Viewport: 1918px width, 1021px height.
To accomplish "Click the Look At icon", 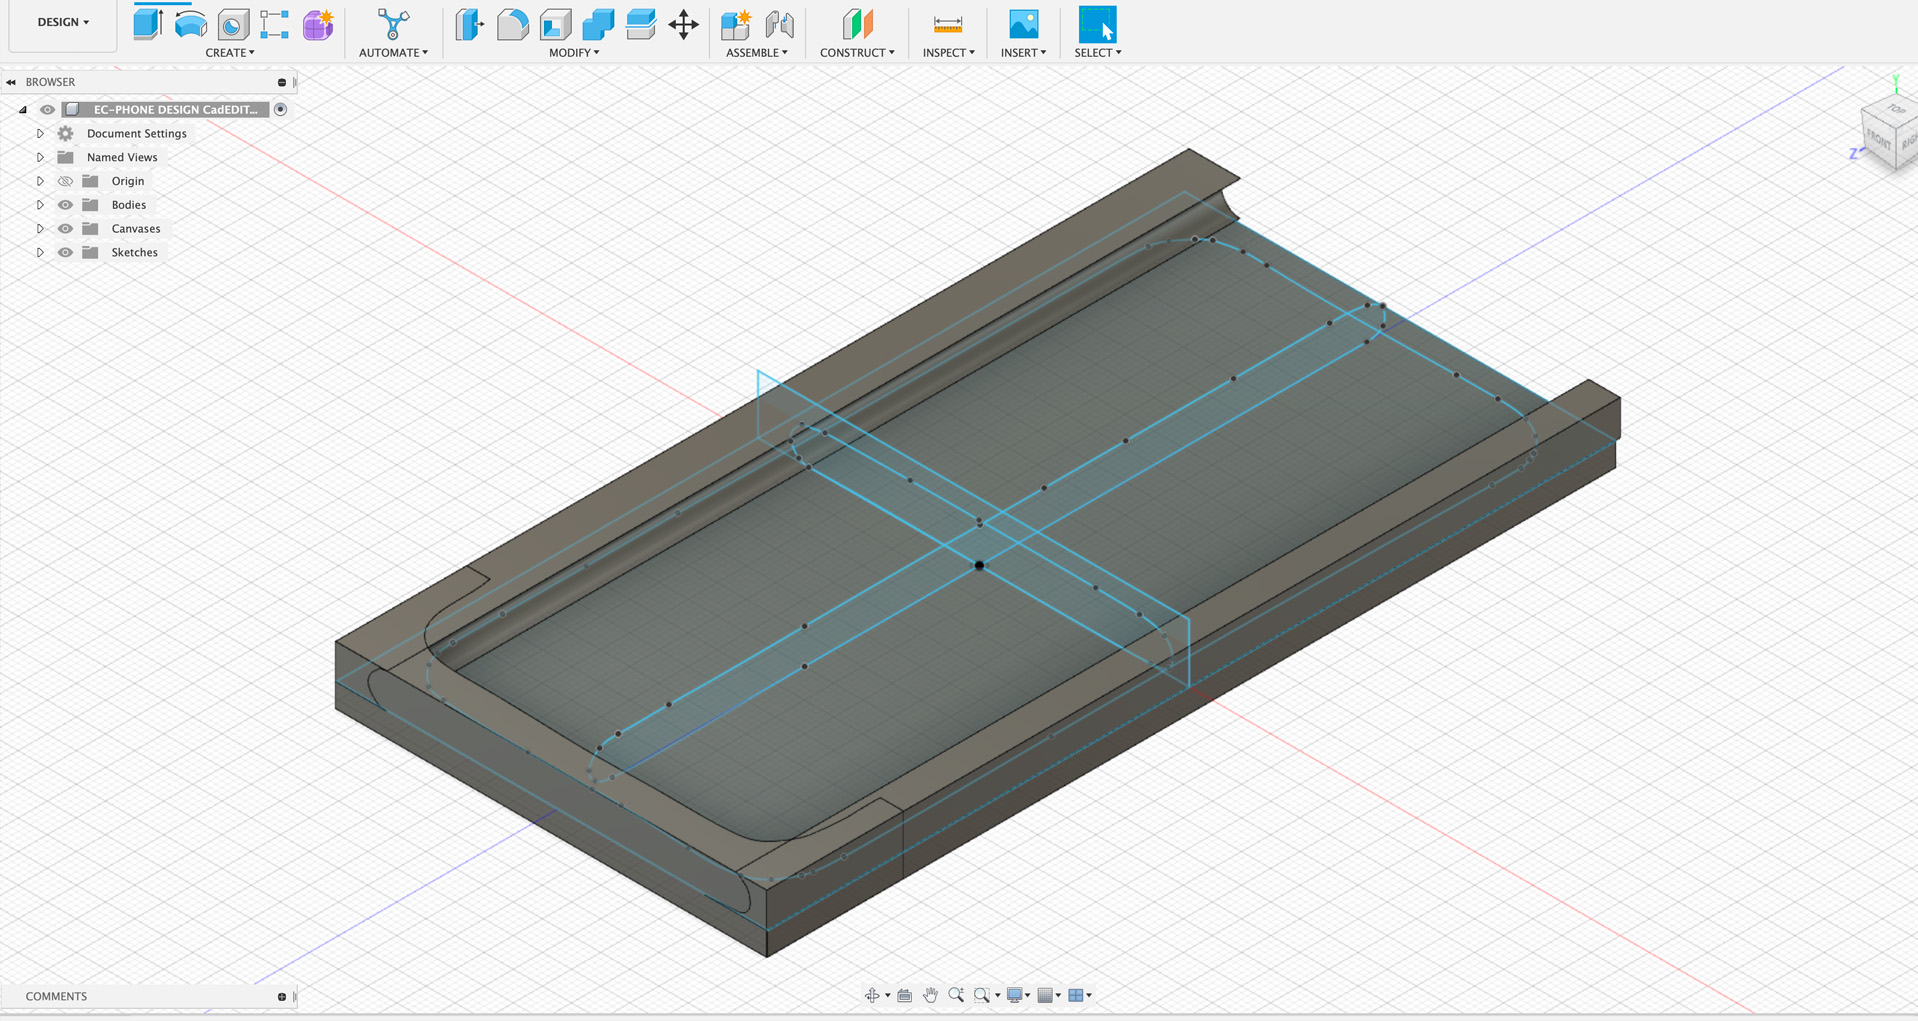I will (x=904, y=995).
